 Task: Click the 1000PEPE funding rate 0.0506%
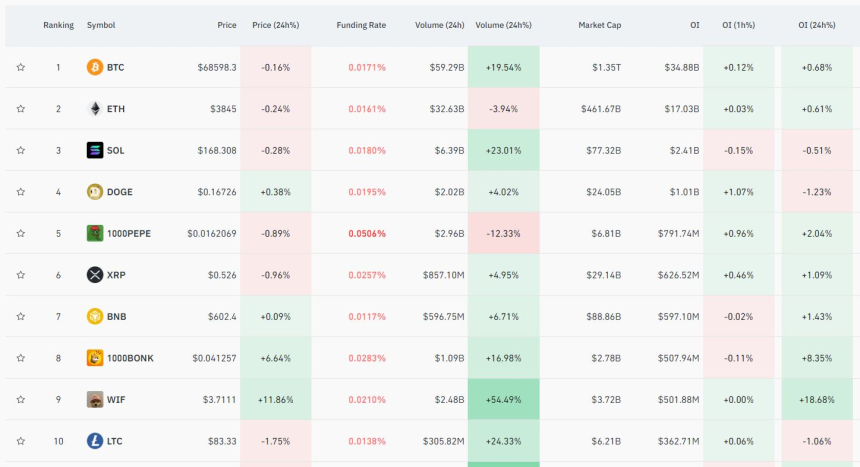tap(366, 233)
